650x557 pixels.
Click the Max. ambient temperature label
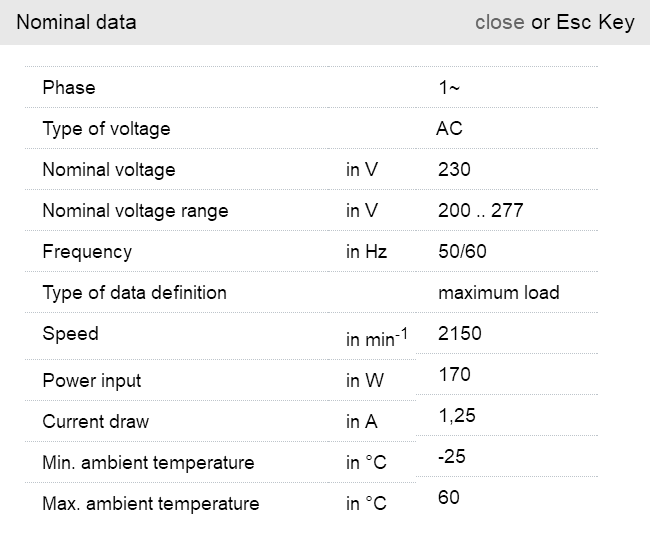point(150,504)
